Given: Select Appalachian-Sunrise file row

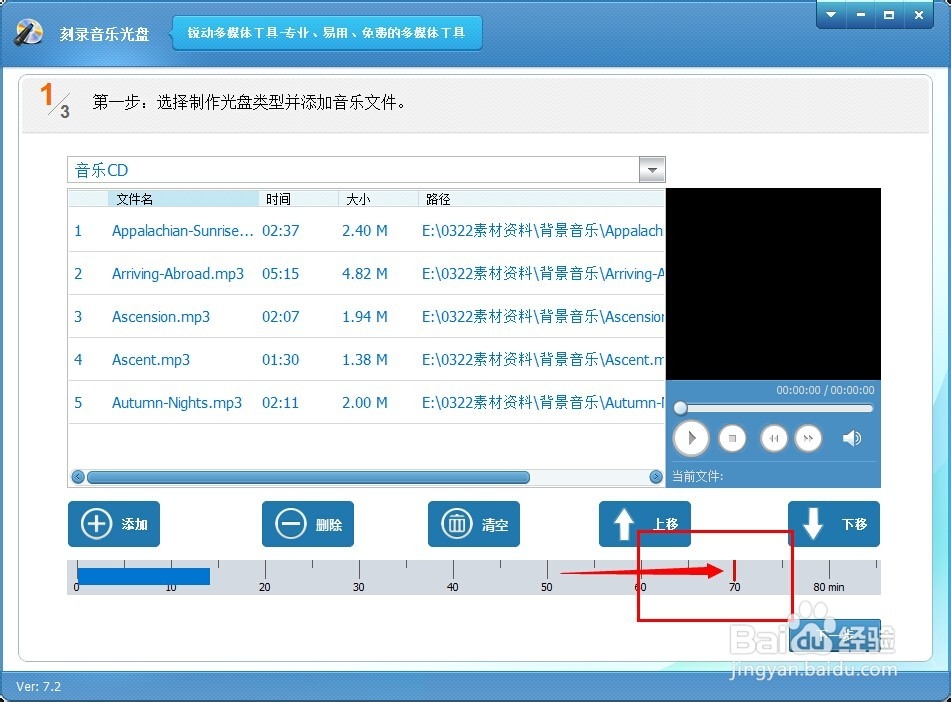Looking at the screenshot, I should coord(366,231).
